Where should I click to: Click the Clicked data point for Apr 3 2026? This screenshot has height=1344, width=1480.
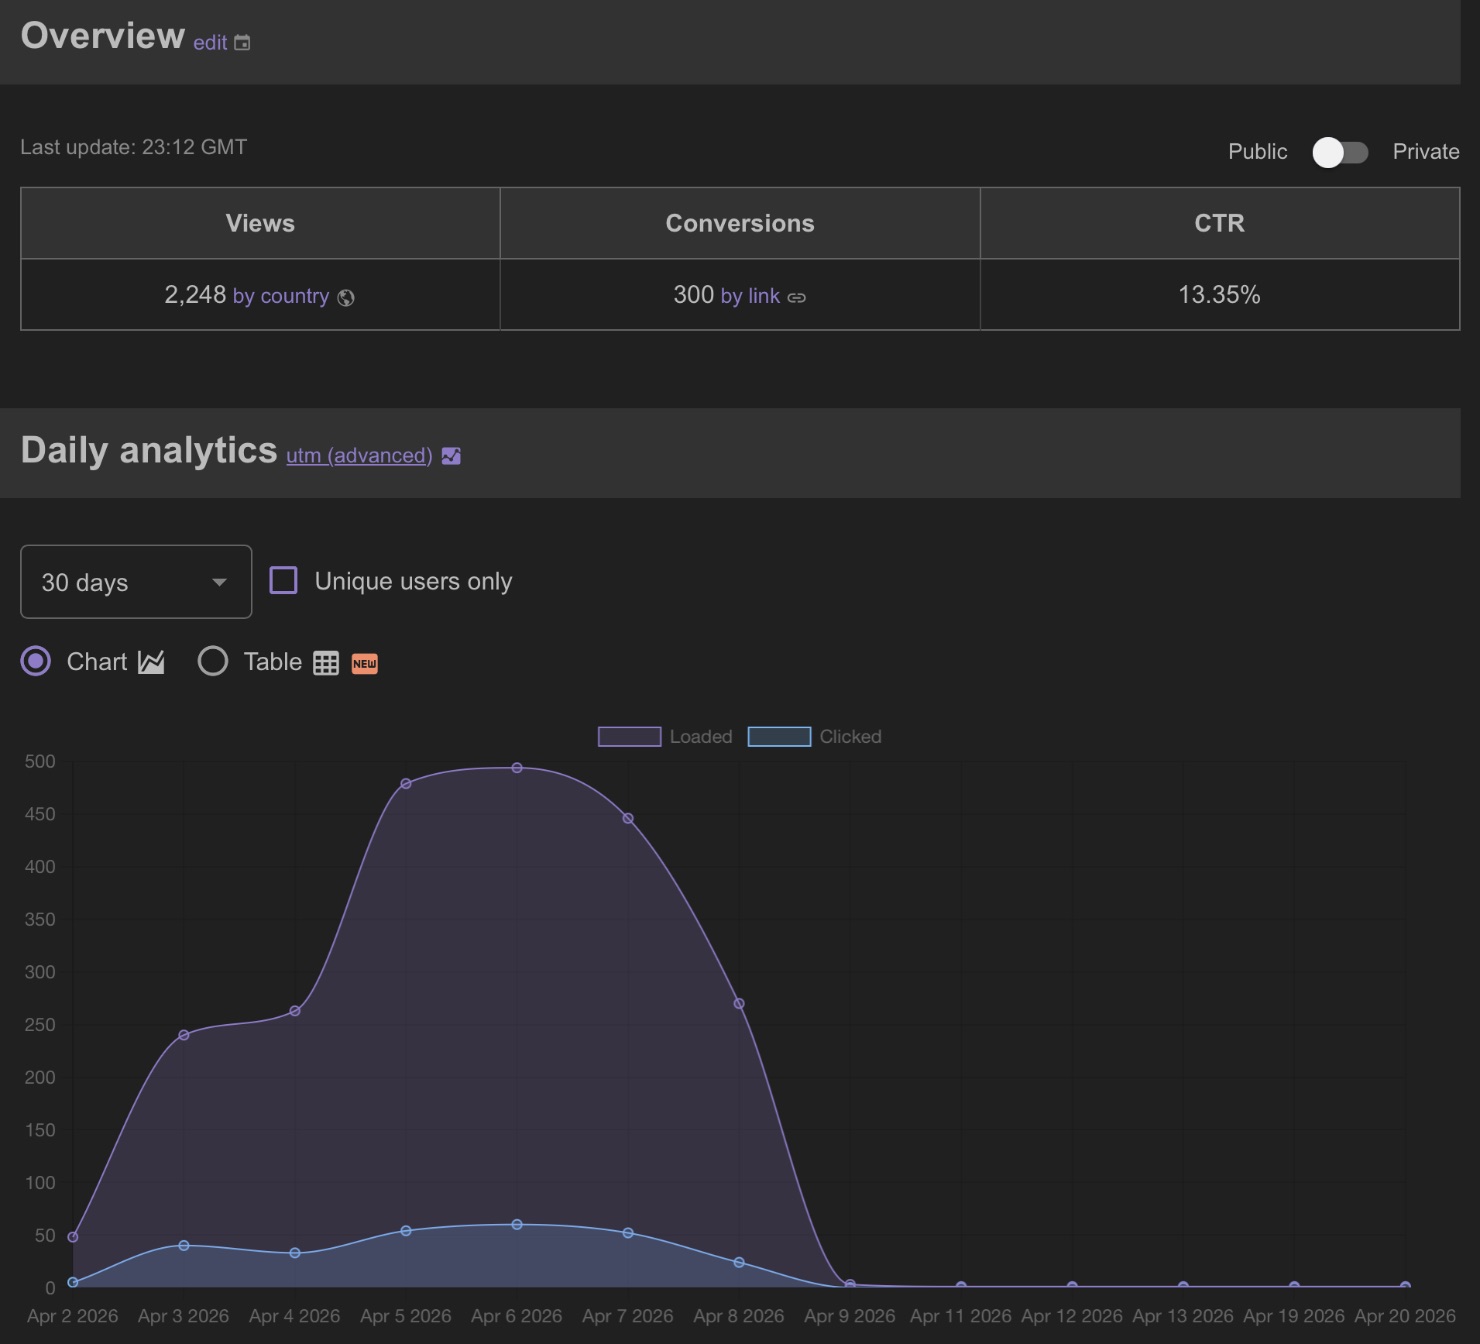pyautogui.click(x=184, y=1246)
